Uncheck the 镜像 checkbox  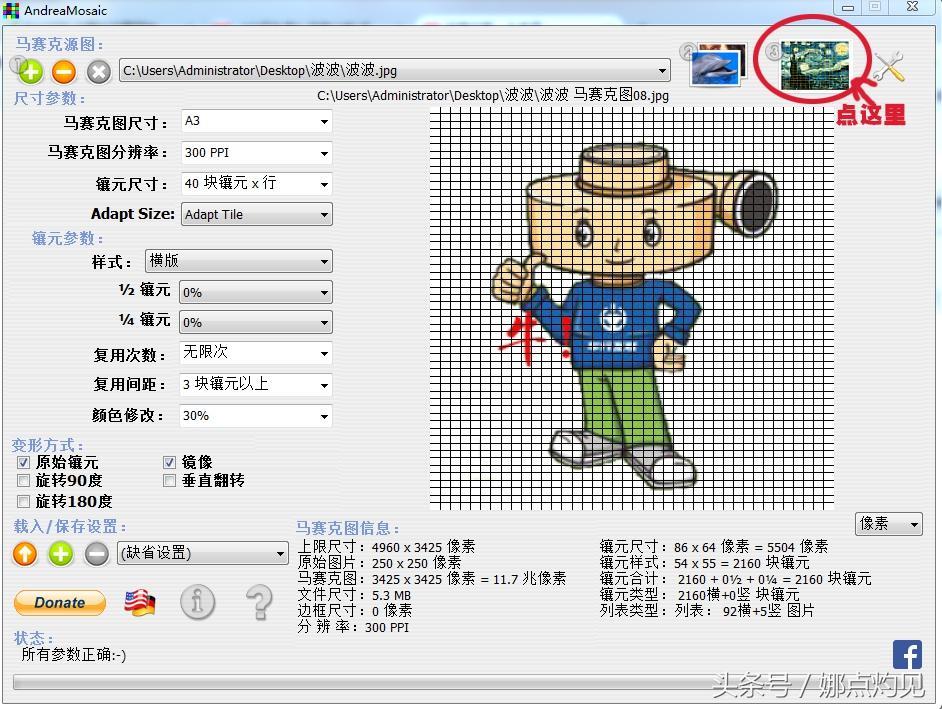click(170, 463)
